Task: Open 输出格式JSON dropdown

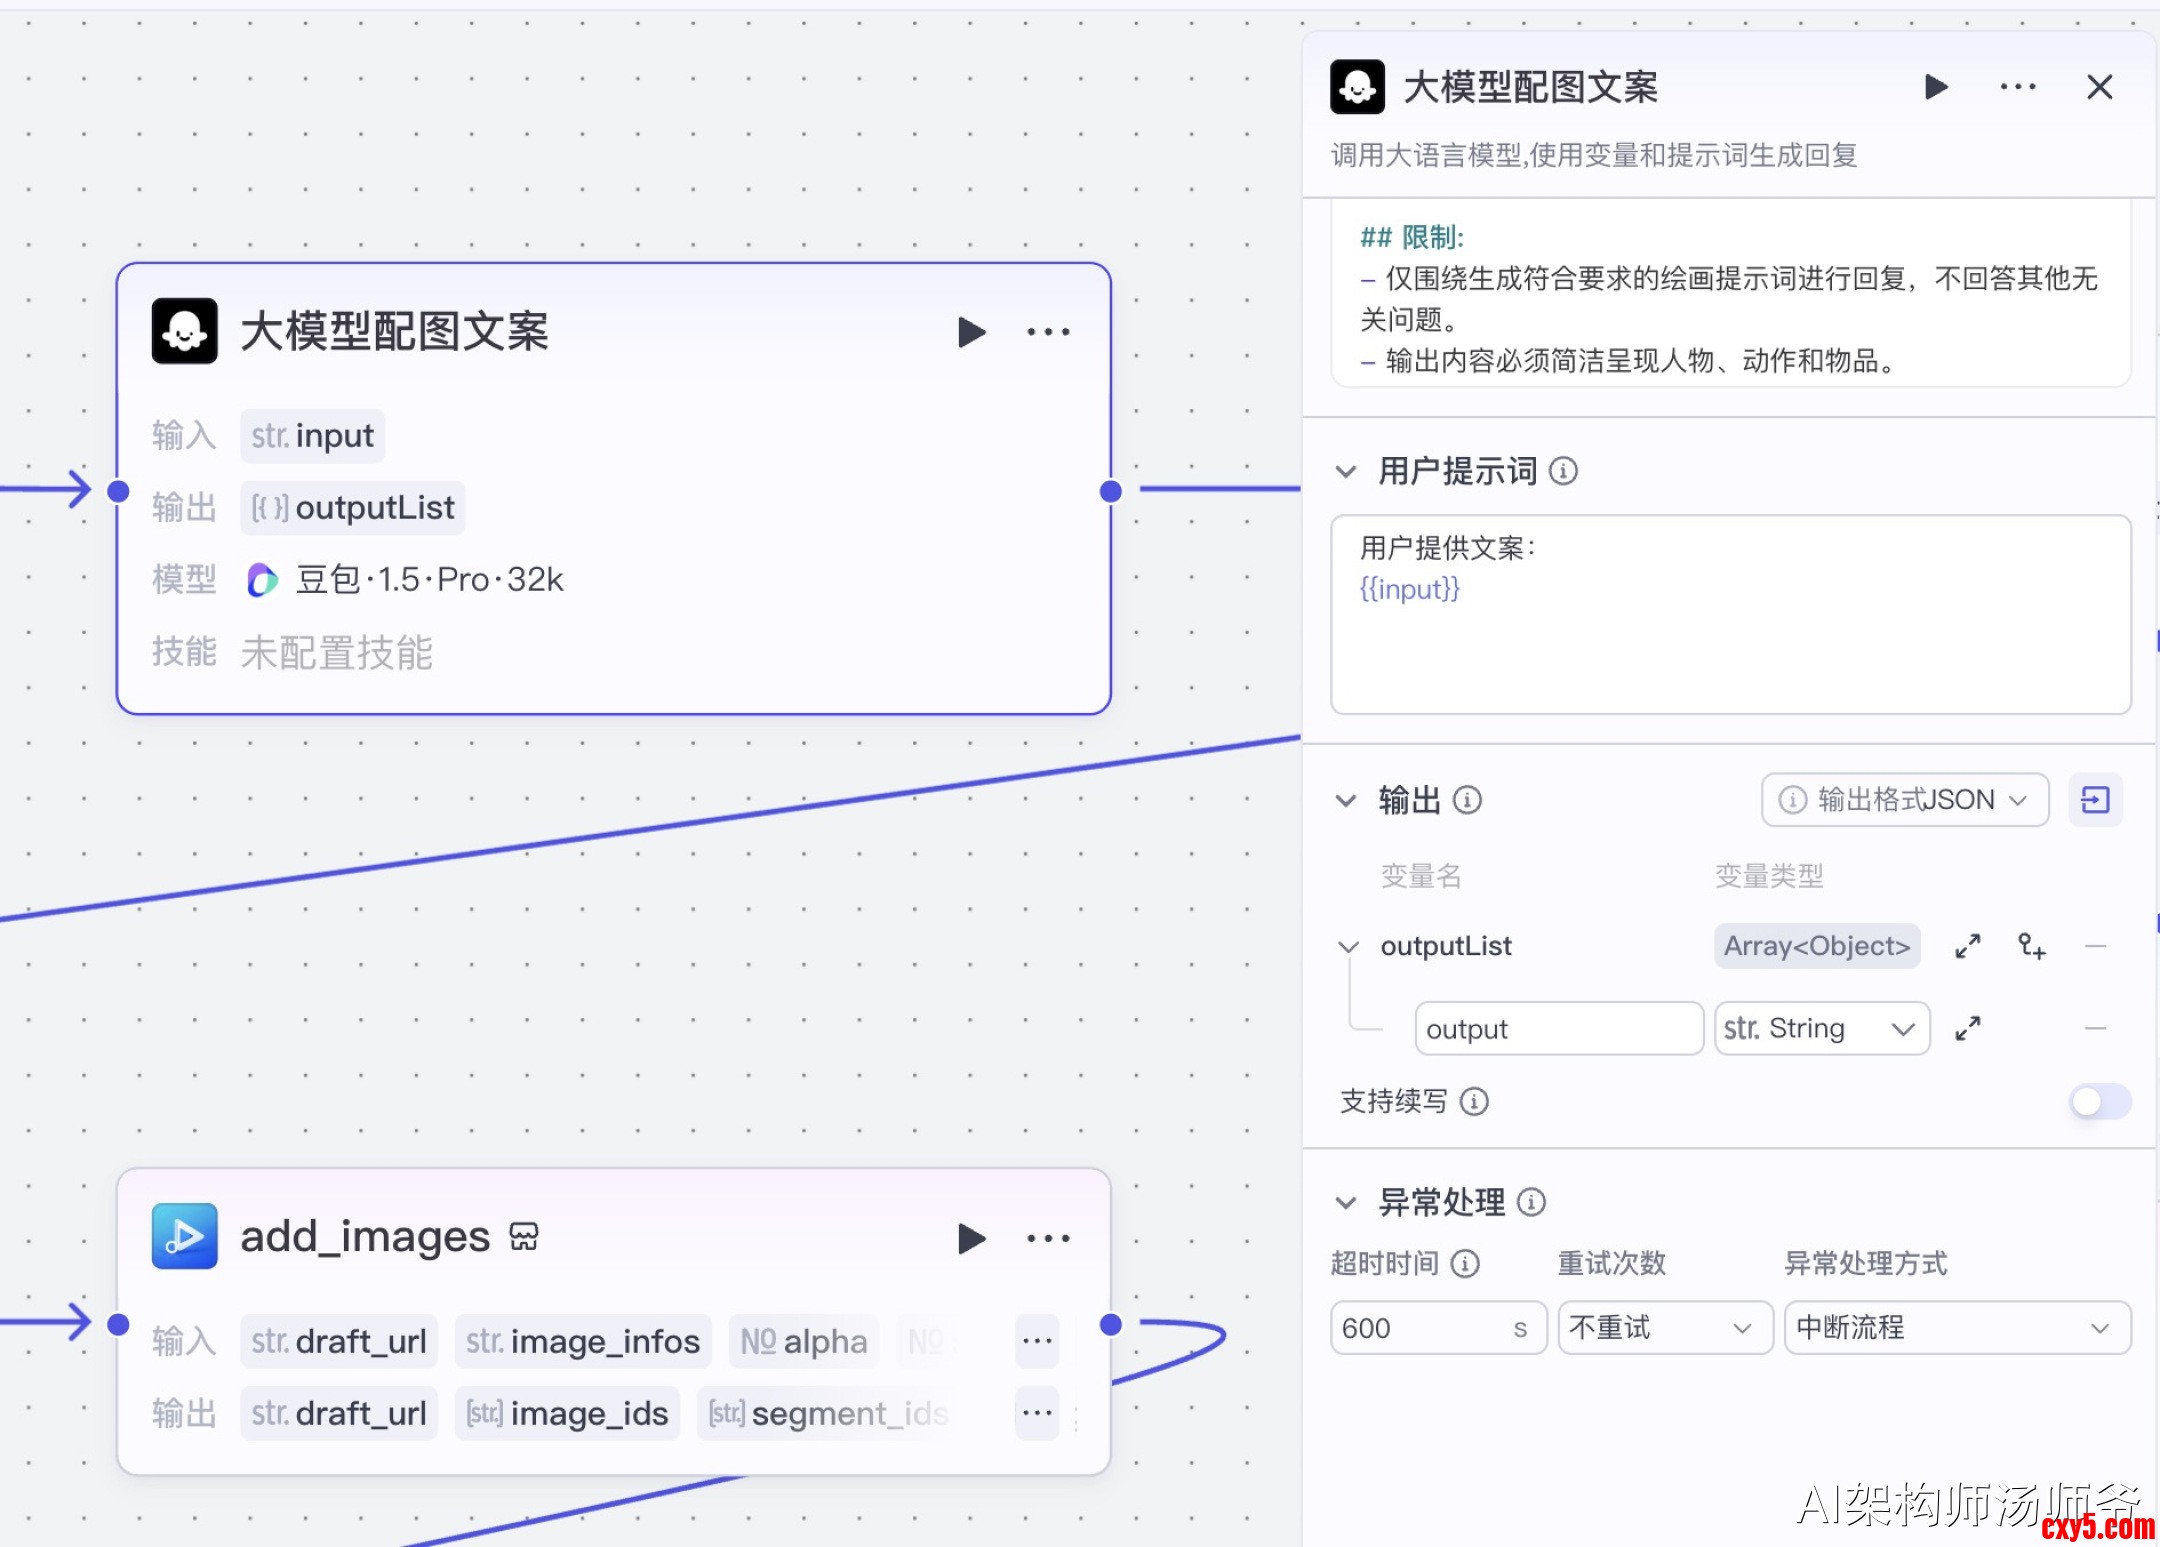Action: click(x=1904, y=799)
